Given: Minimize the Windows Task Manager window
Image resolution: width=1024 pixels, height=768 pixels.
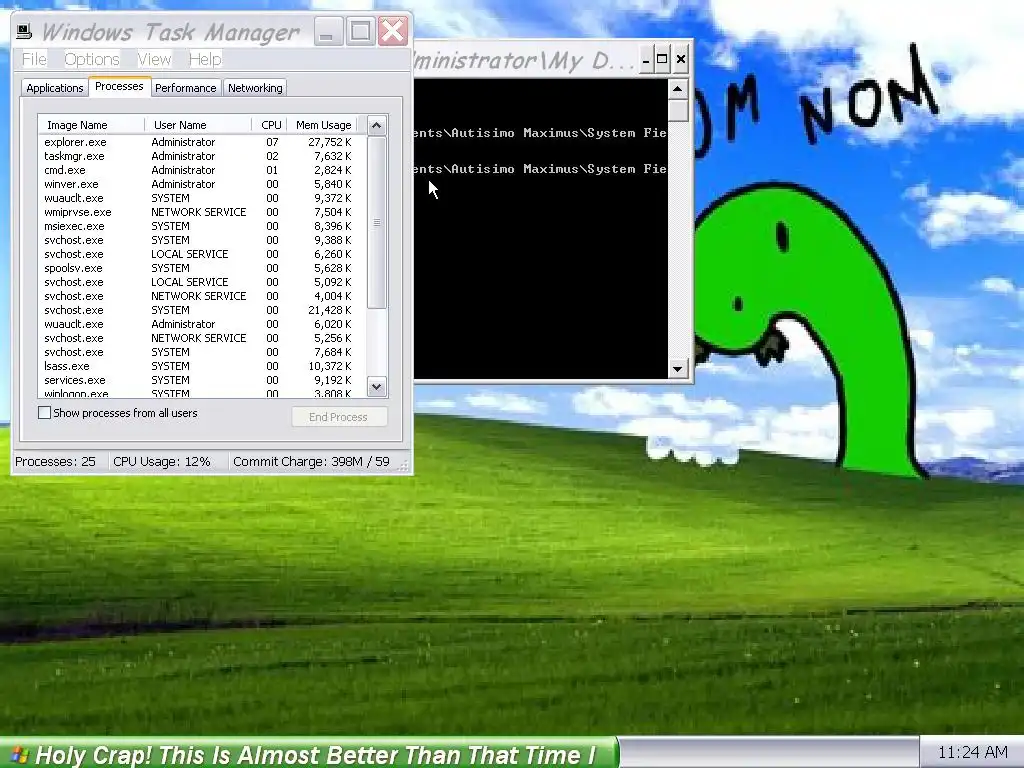Looking at the screenshot, I should (328, 31).
